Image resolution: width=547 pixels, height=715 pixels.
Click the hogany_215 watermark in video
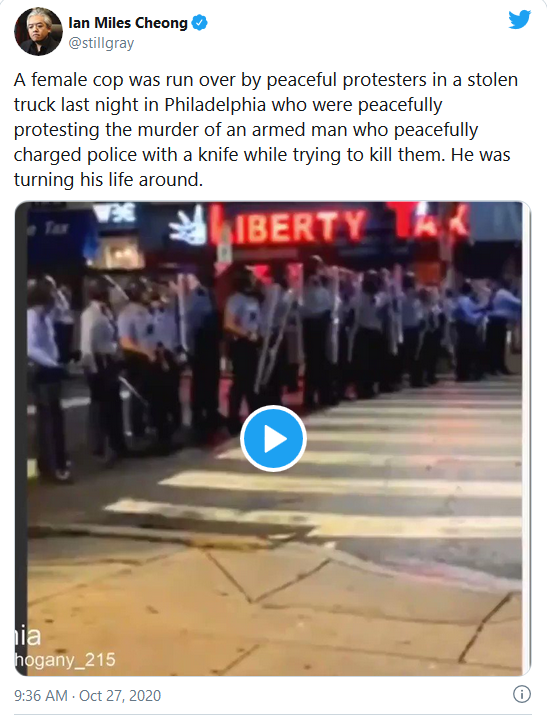tap(65, 660)
